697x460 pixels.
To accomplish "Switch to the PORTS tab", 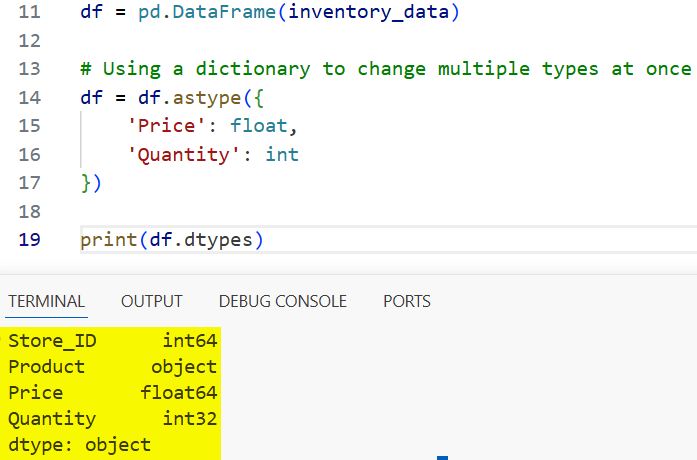I will pyautogui.click(x=407, y=301).
